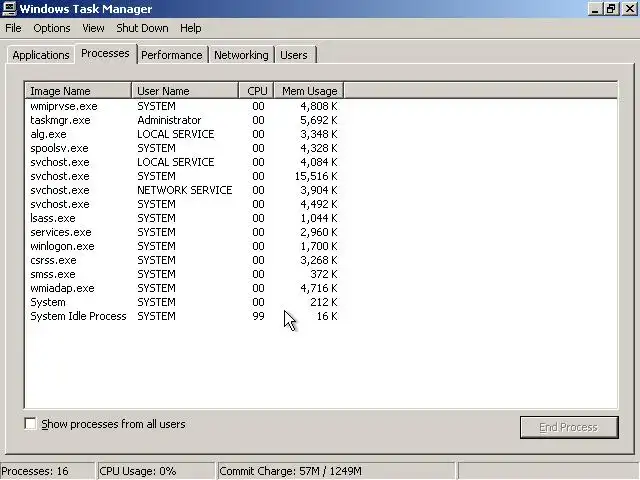Select the spoolsv.exe process
640x480 pixels.
click(x=184, y=148)
